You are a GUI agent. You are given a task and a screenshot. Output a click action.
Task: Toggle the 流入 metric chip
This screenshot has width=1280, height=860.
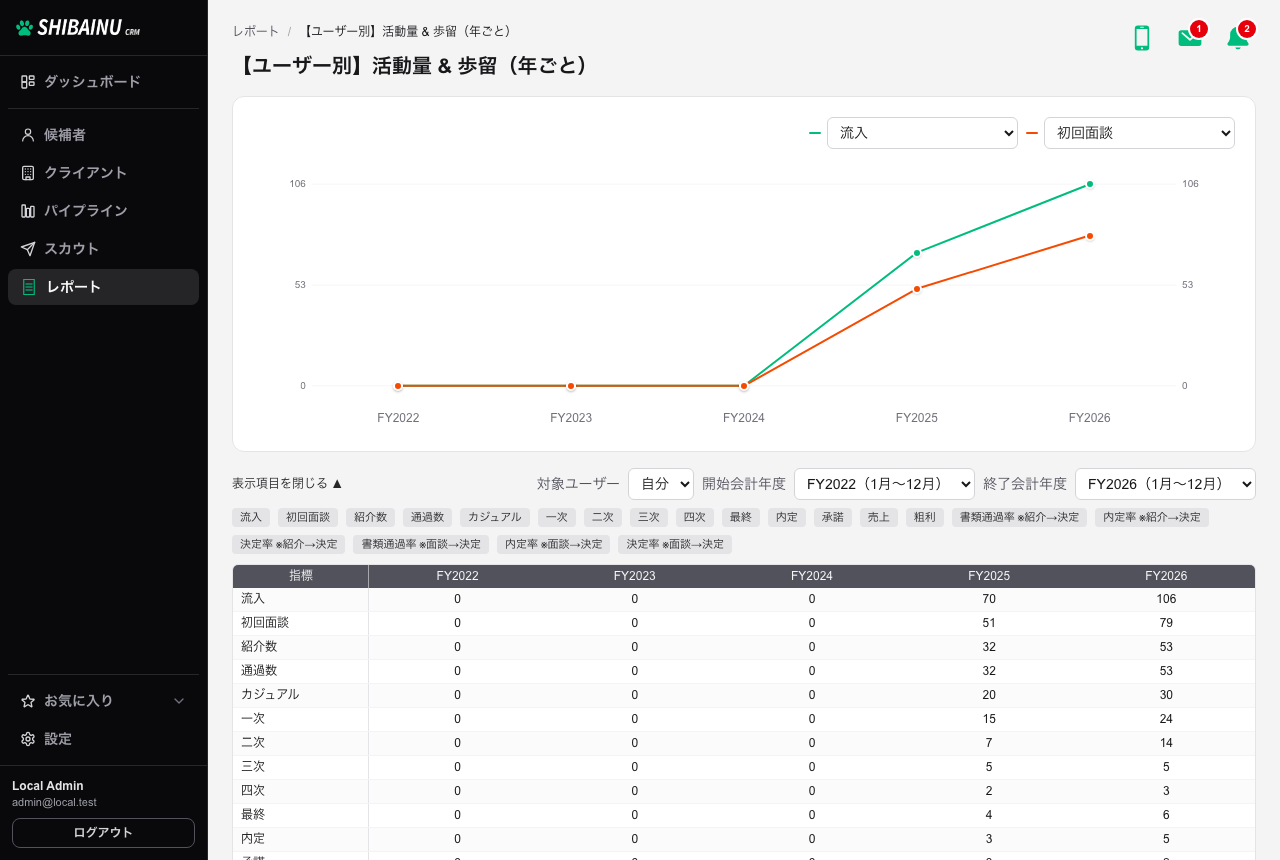(x=251, y=517)
